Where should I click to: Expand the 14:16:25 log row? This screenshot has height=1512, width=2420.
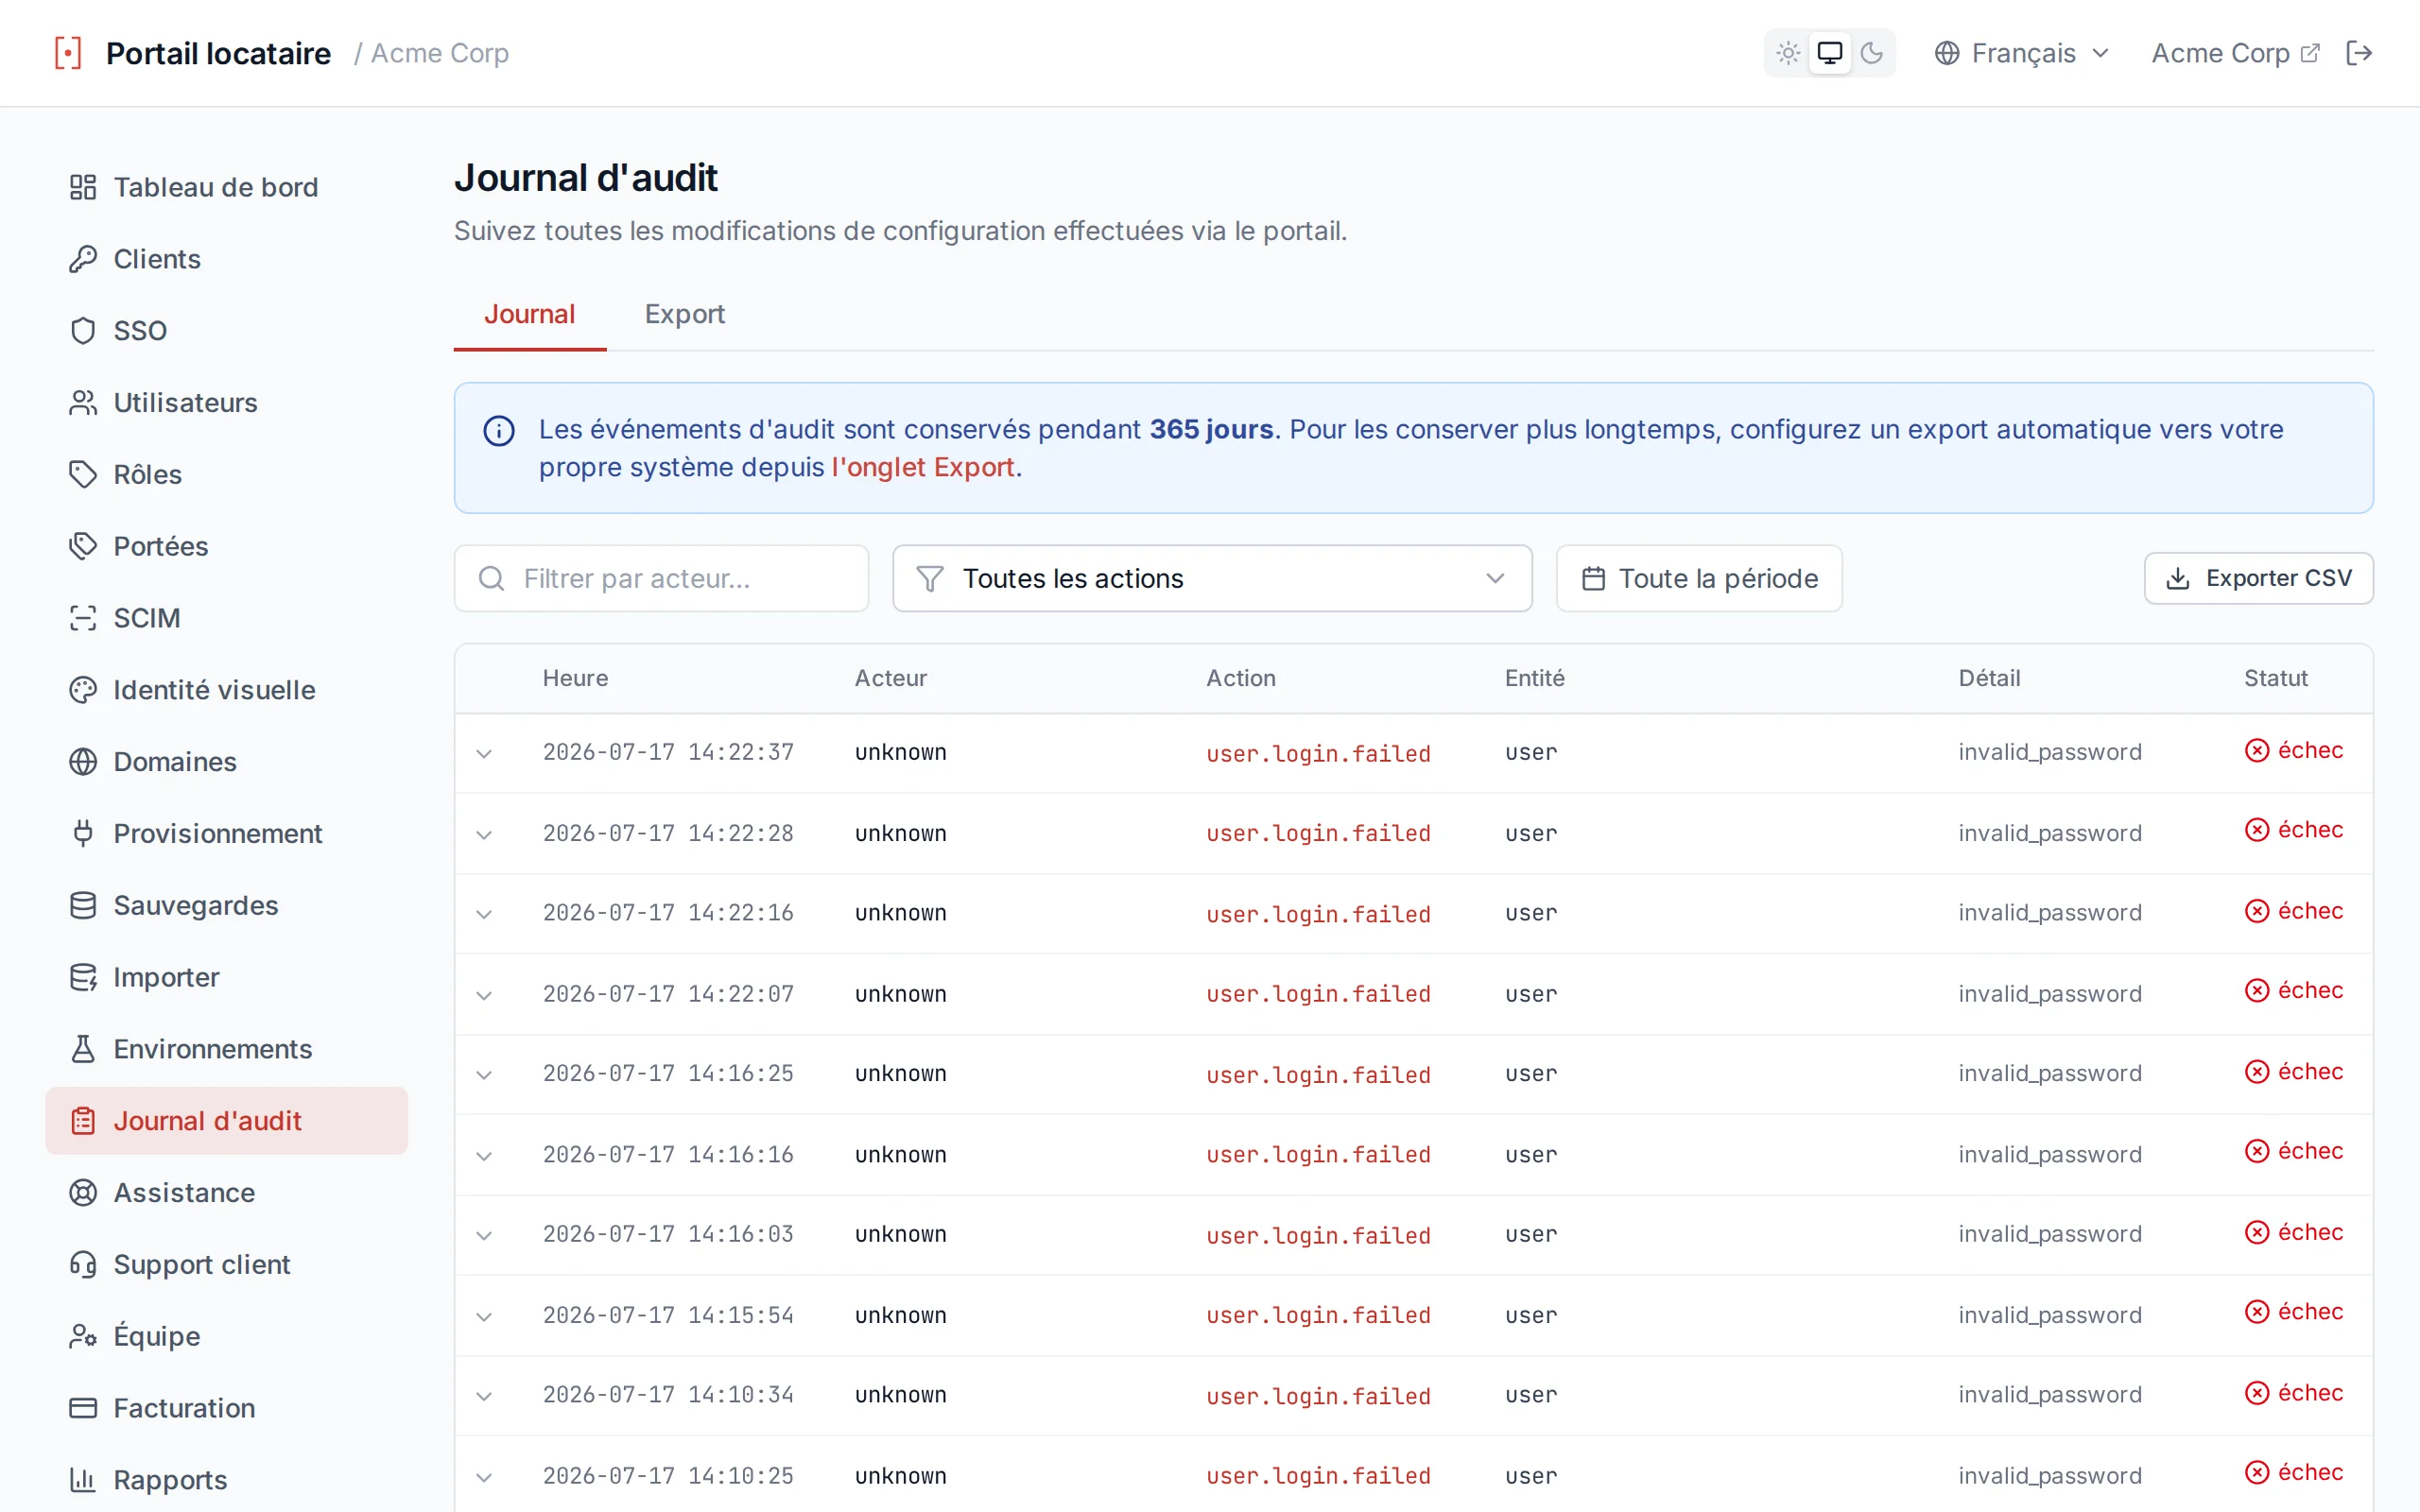click(x=484, y=1075)
